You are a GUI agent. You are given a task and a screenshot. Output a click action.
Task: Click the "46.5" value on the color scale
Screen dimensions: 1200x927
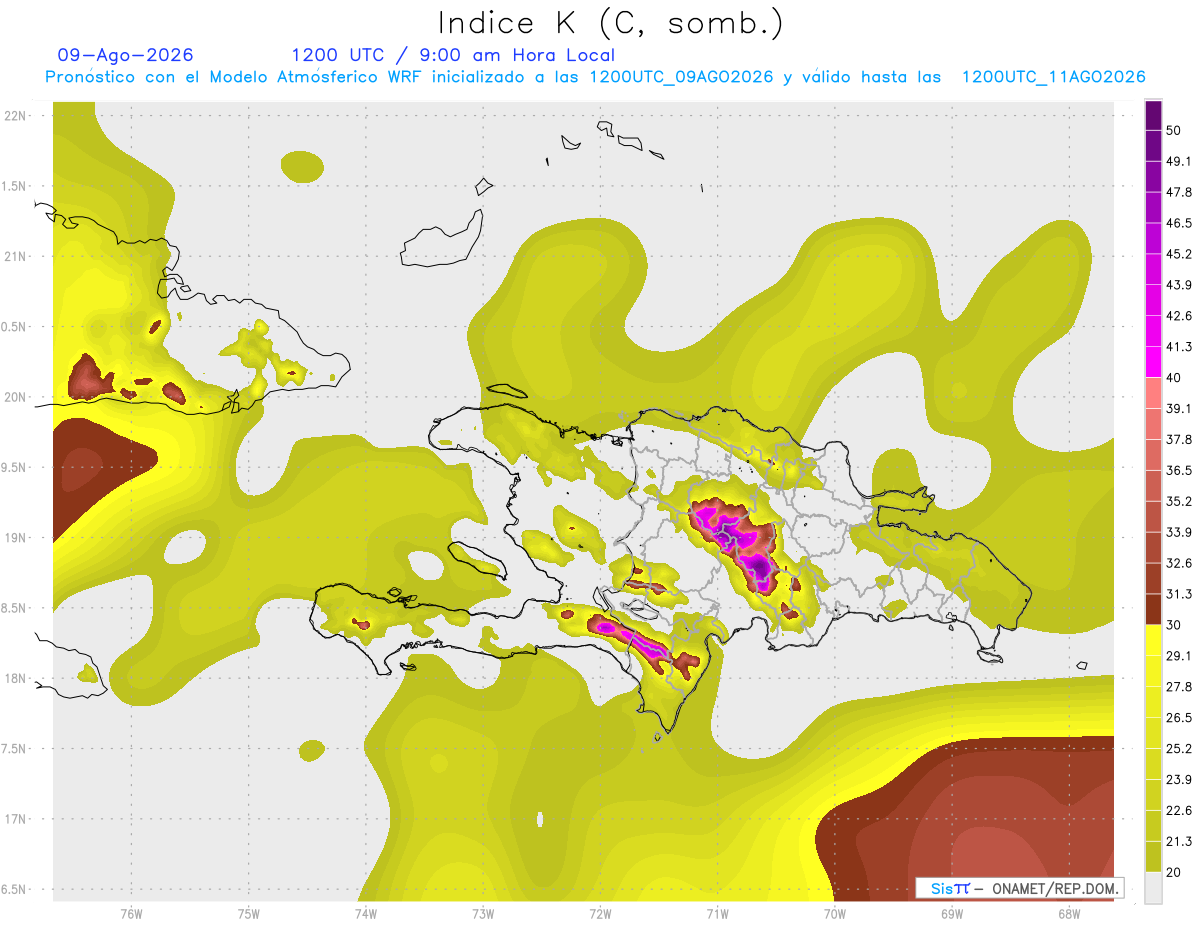(1179, 223)
